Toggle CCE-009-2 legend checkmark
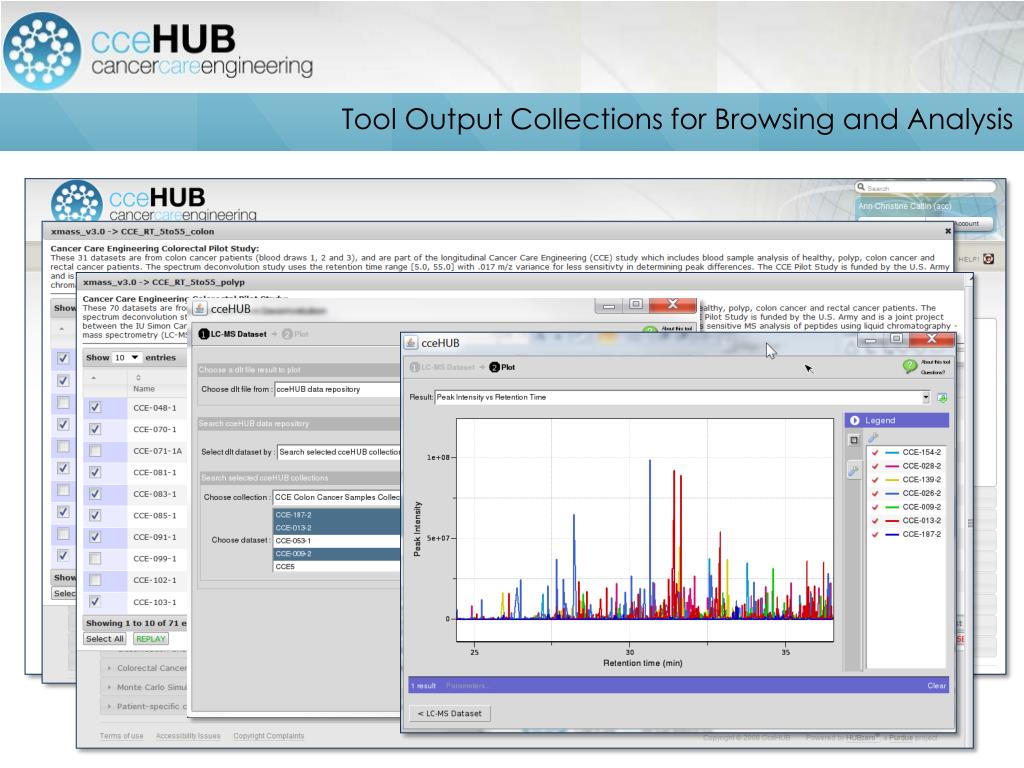This screenshot has width=1024, height=768. (x=875, y=507)
